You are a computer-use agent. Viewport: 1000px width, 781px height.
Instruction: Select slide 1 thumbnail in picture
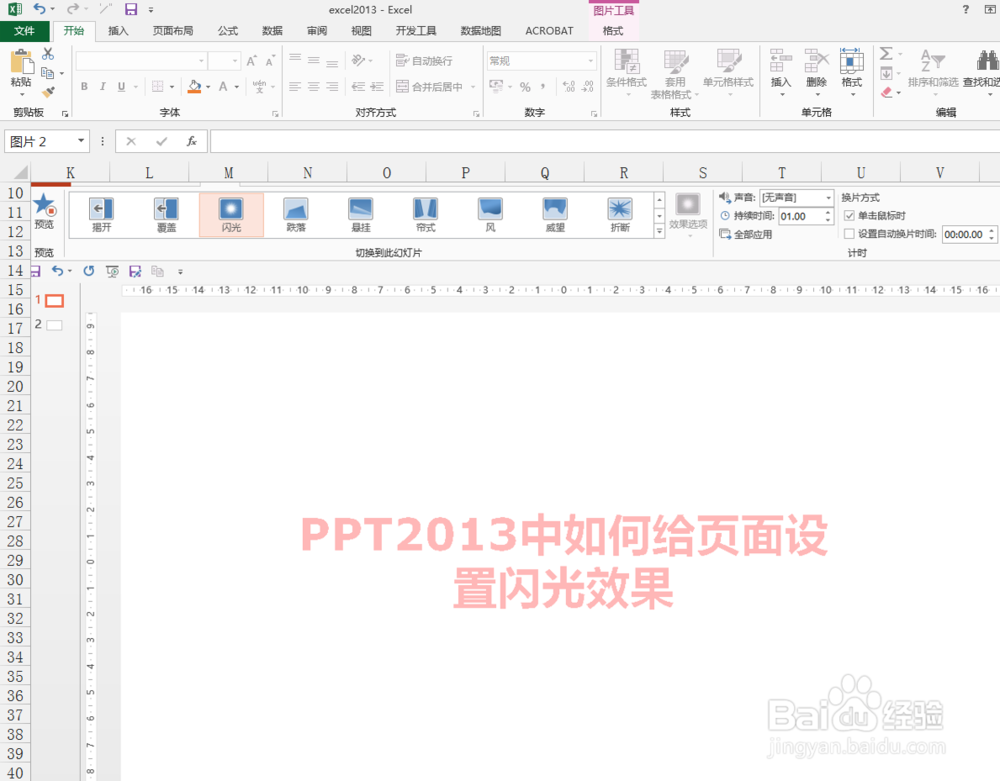point(55,300)
